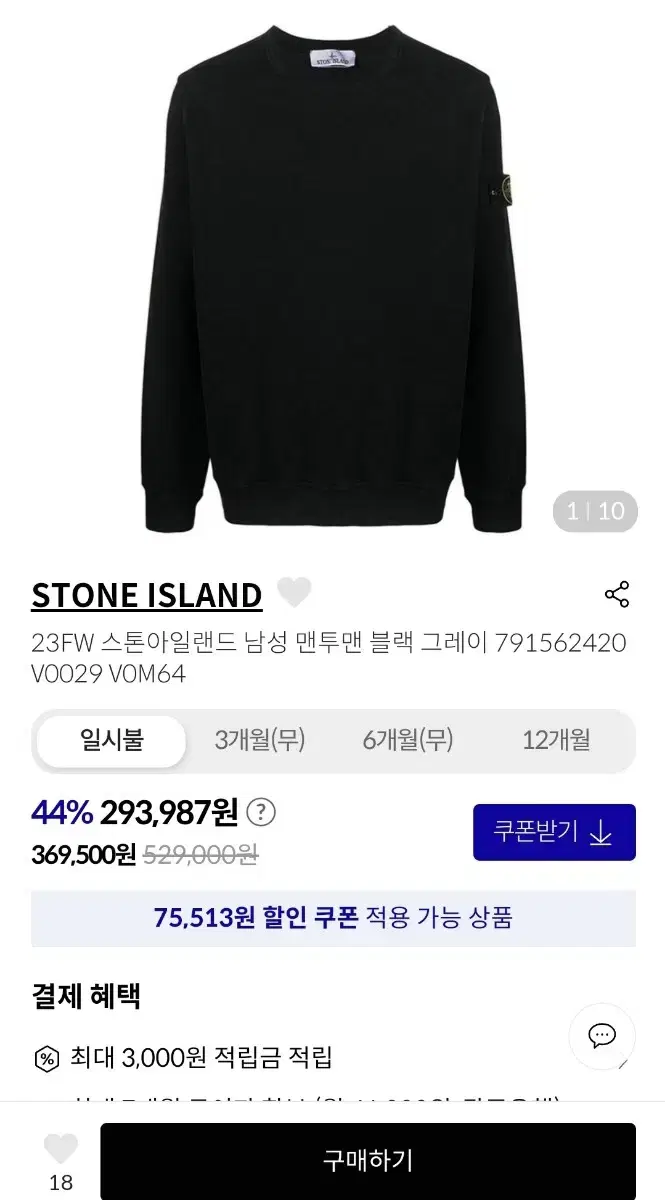
Task: Open the chat support bubble icon
Action: click(602, 1036)
